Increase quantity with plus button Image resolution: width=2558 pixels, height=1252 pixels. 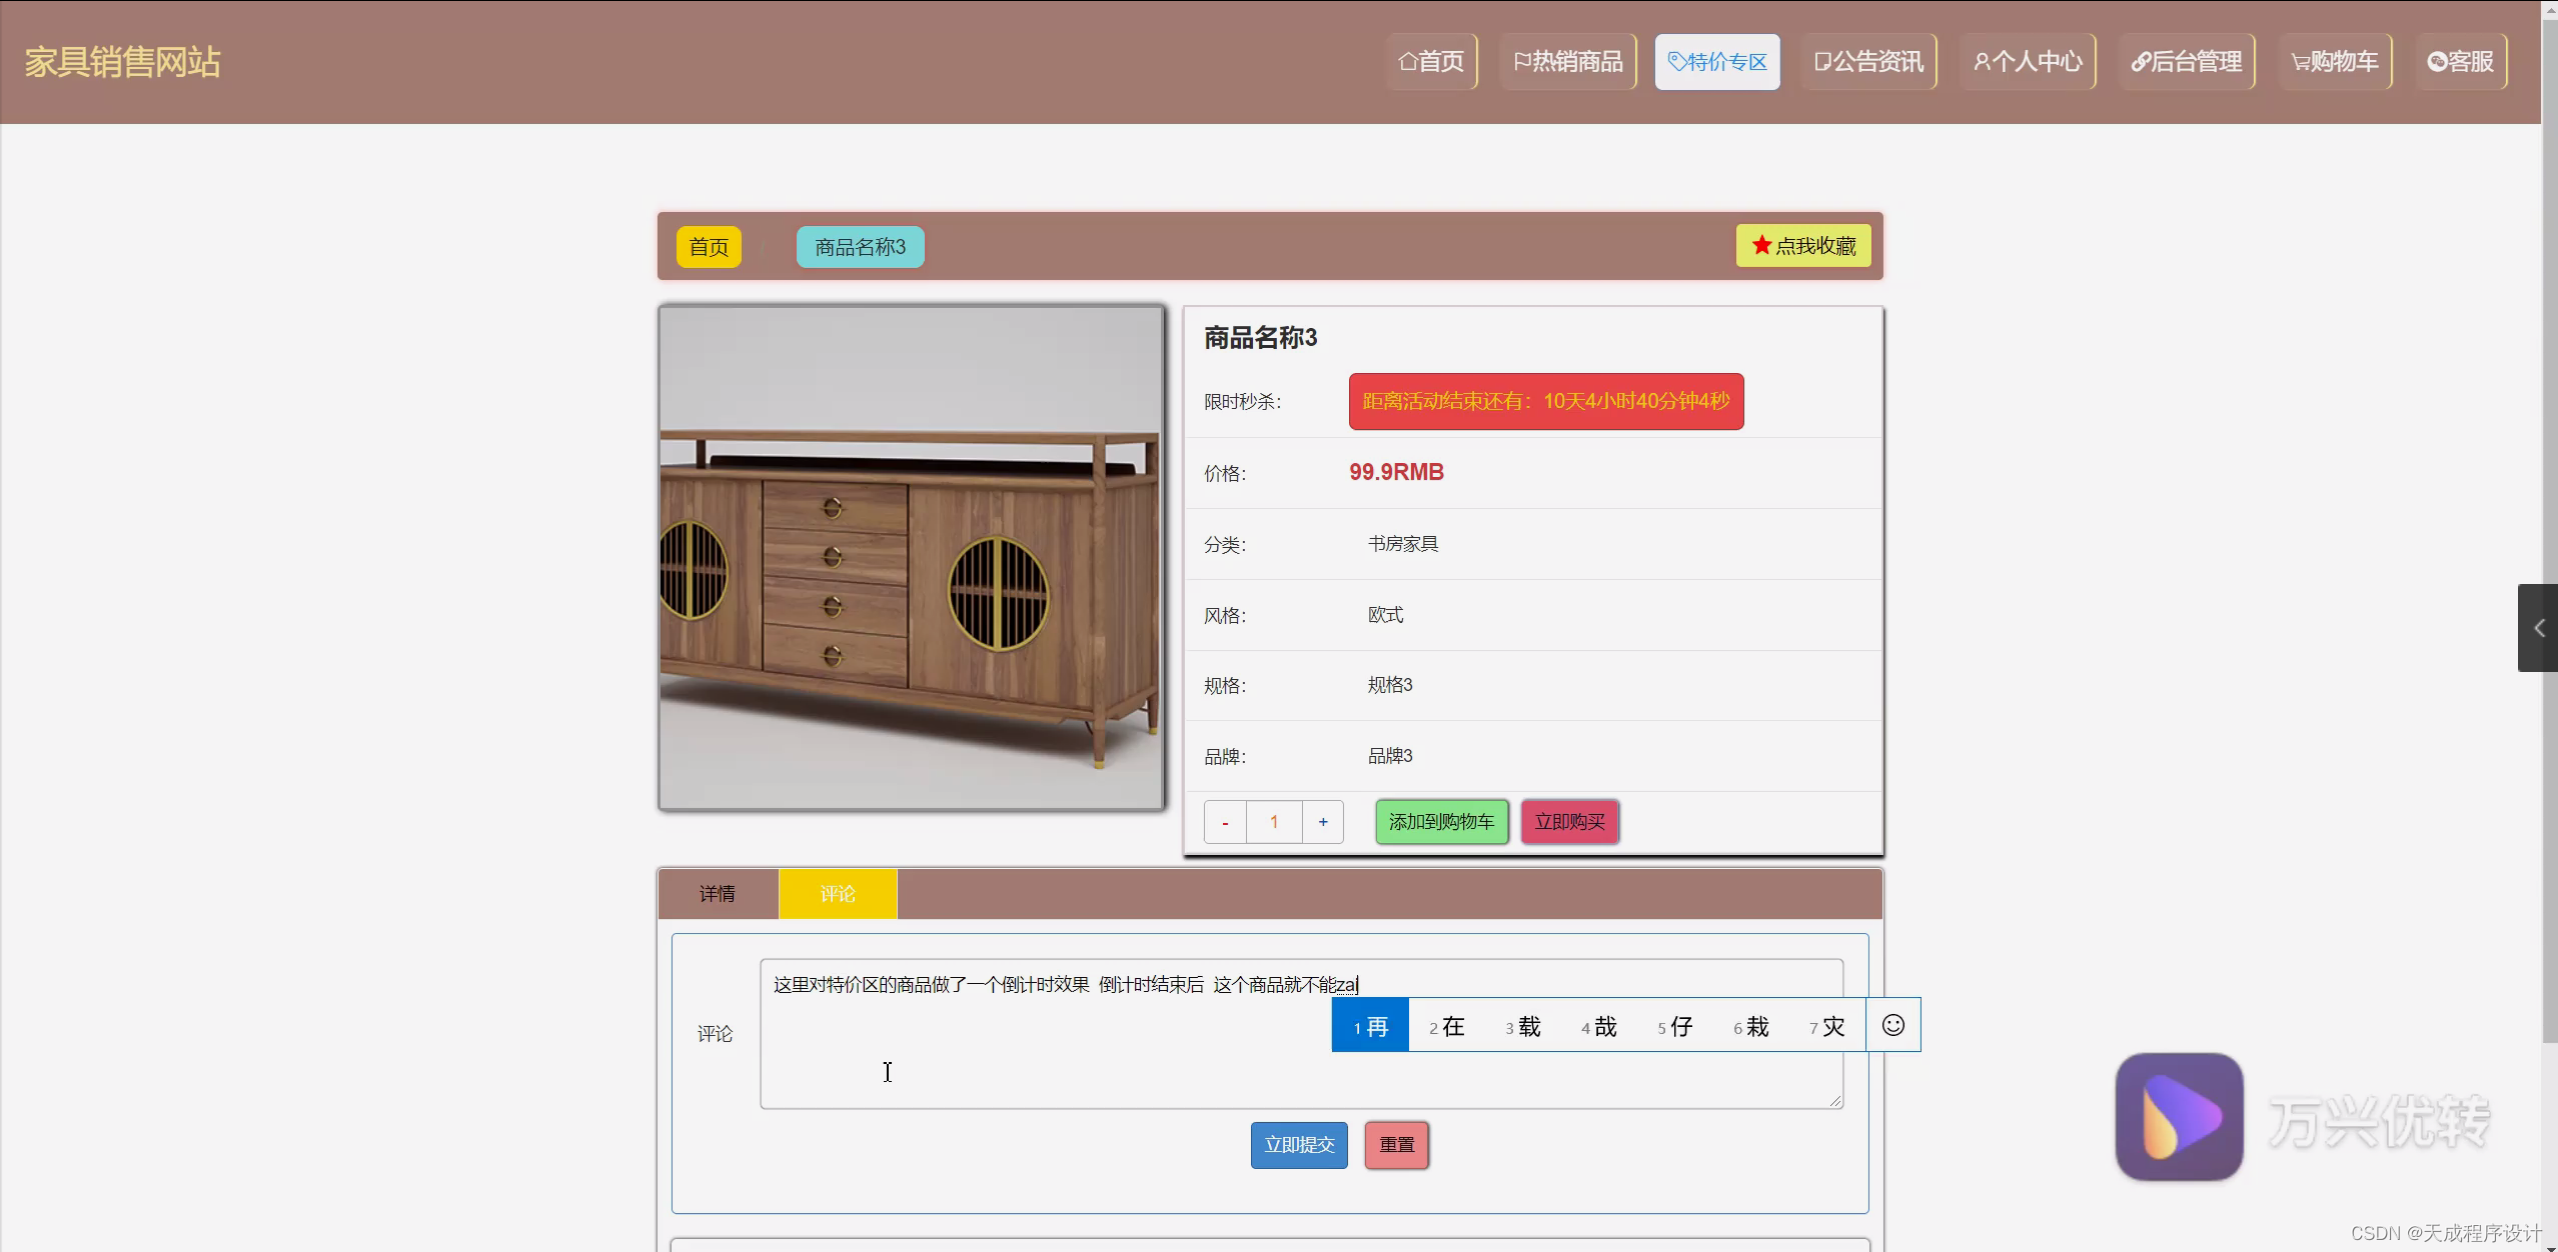(1322, 822)
